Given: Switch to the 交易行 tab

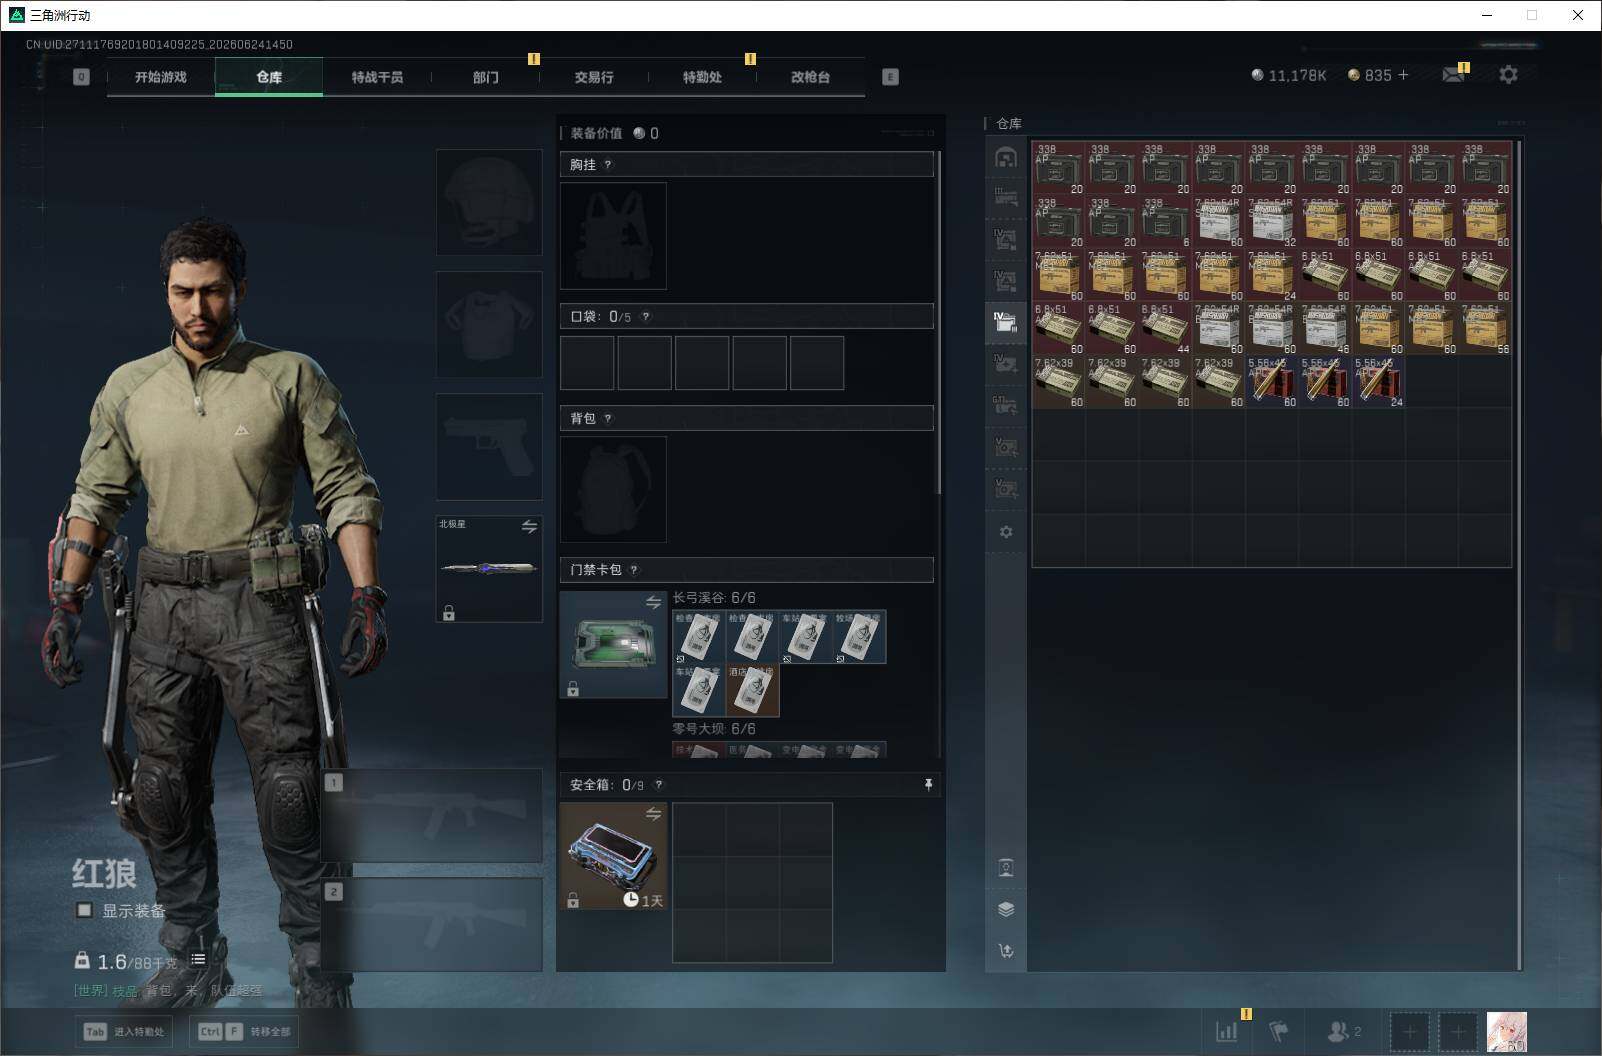Looking at the screenshot, I should (x=594, y=77).
